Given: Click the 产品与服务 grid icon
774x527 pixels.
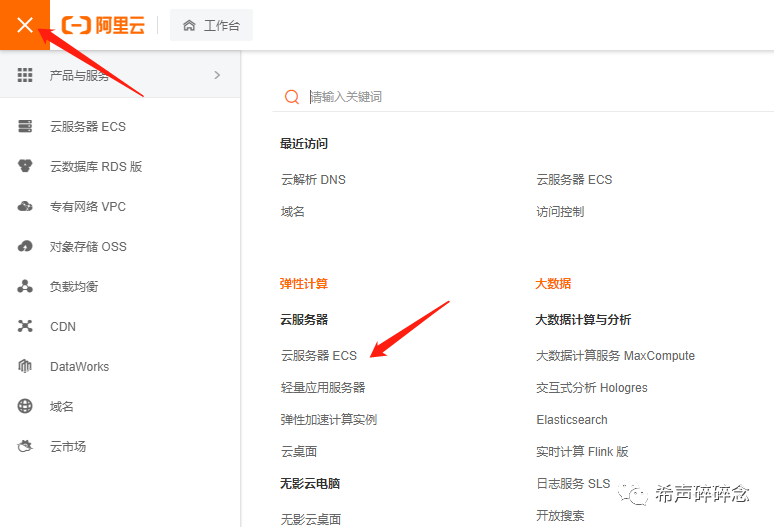Looking at the screenshot, I should [25, 75].
